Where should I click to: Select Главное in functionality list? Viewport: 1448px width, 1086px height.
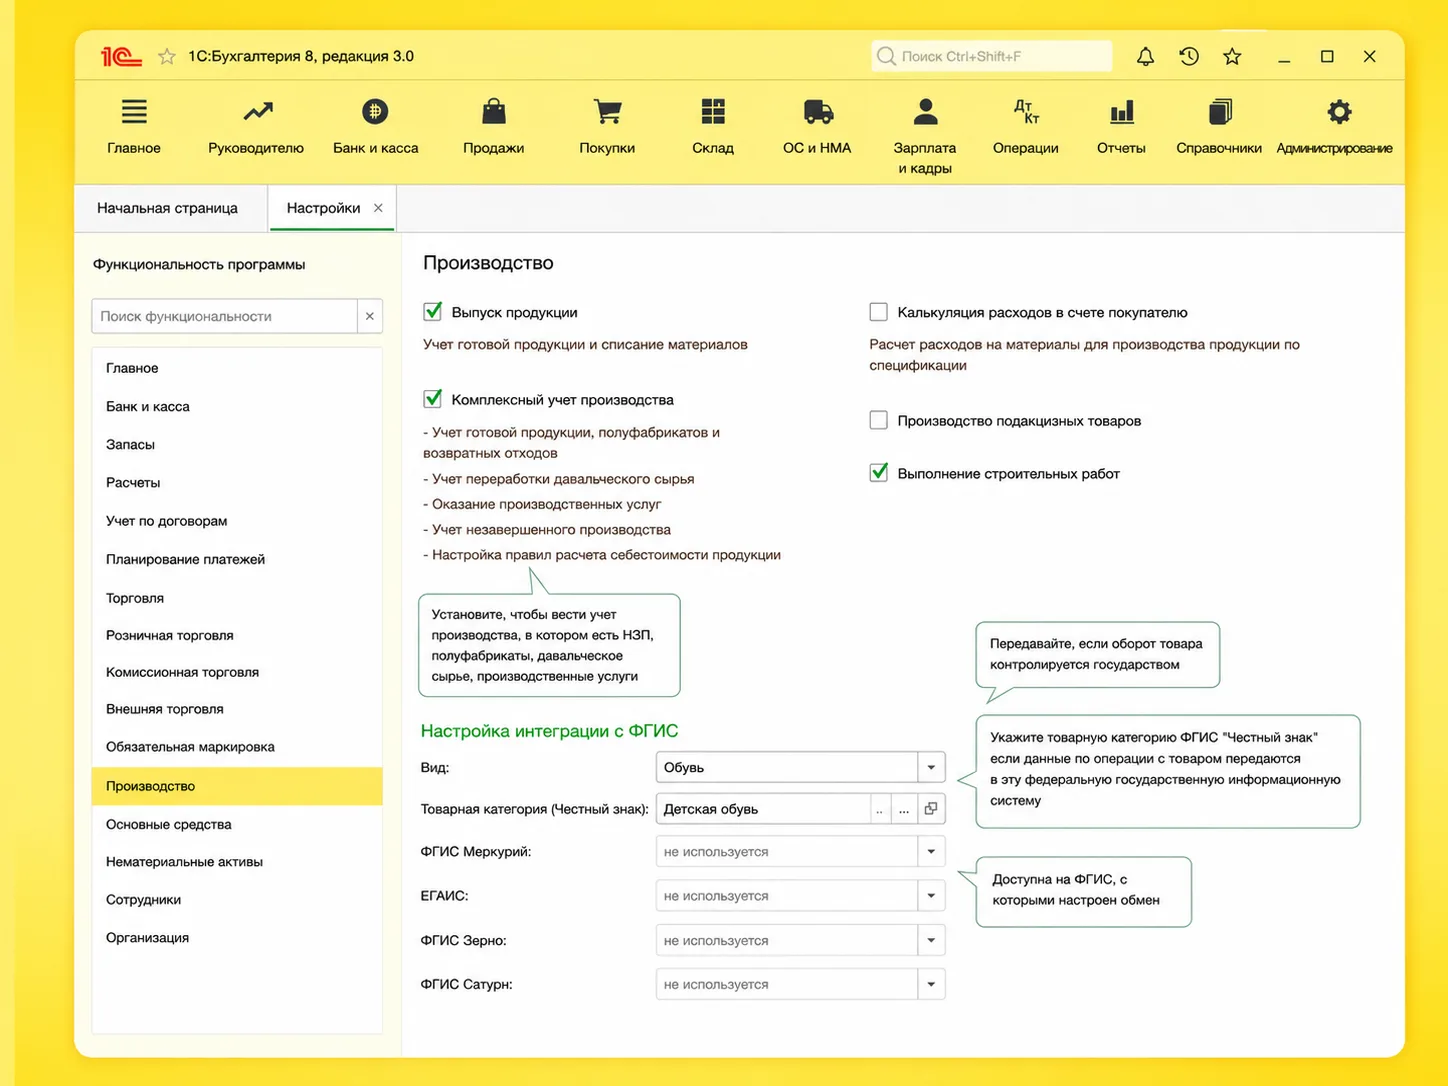point(237,368)
